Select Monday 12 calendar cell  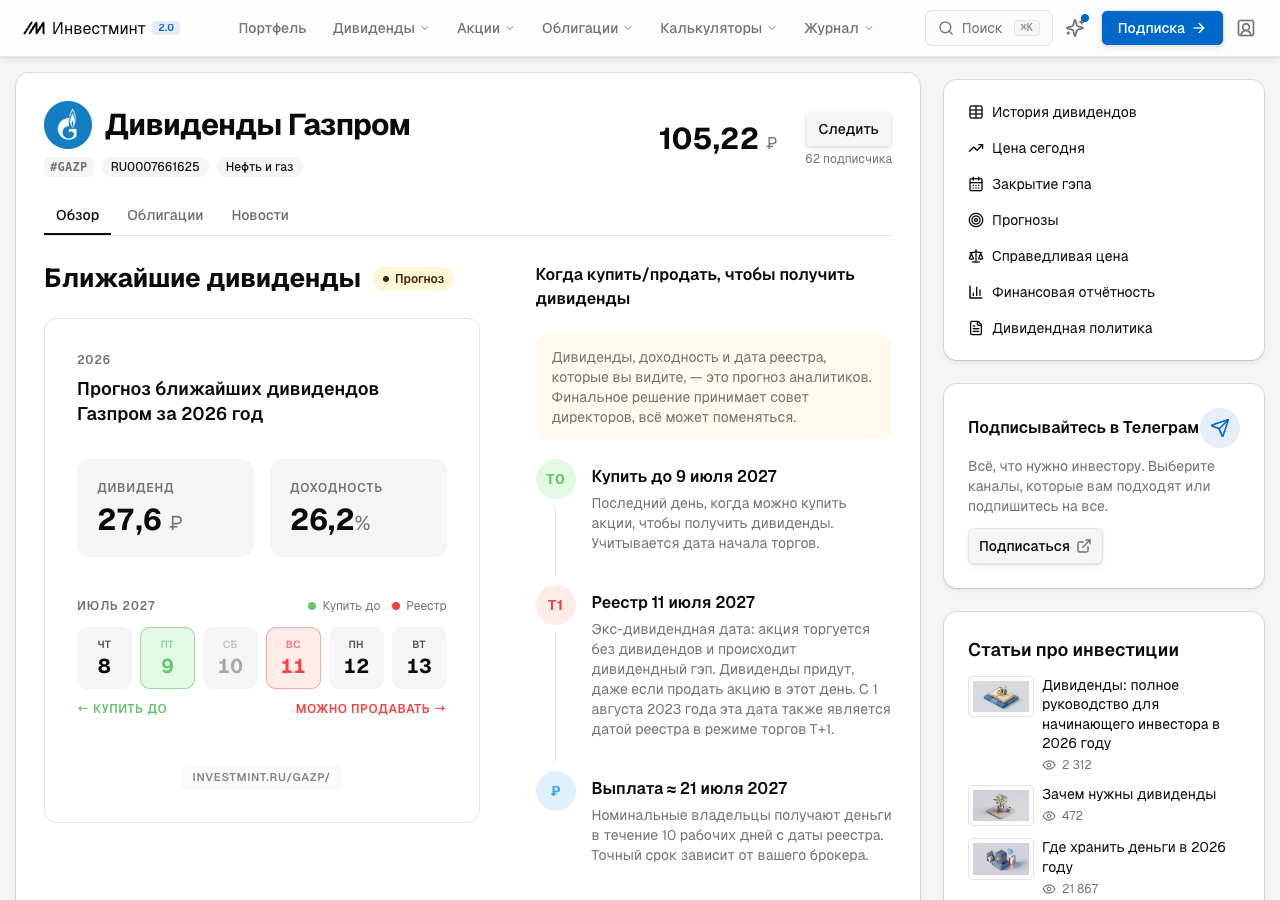[x=356, y=658]
